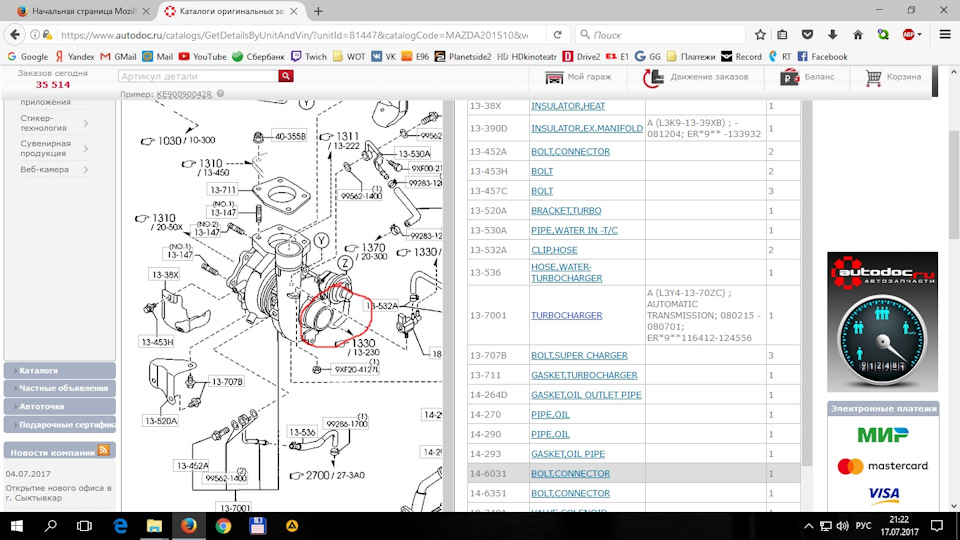Expand the Стикер-технология sidebar chevron
Image resolution: width=960 pixels, height=540 pixels.
pyautogui.click(x=86, y=123)
